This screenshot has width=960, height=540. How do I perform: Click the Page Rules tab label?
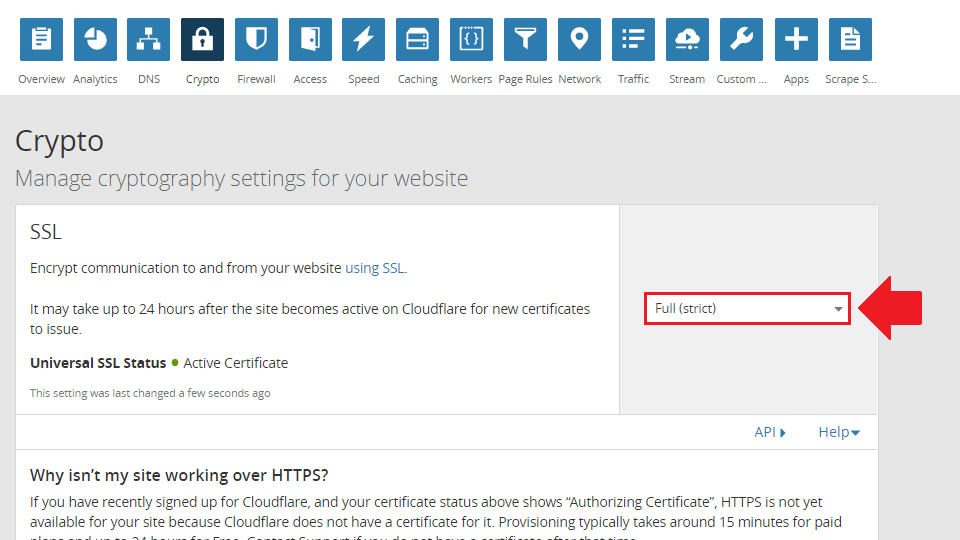(525, 79)
